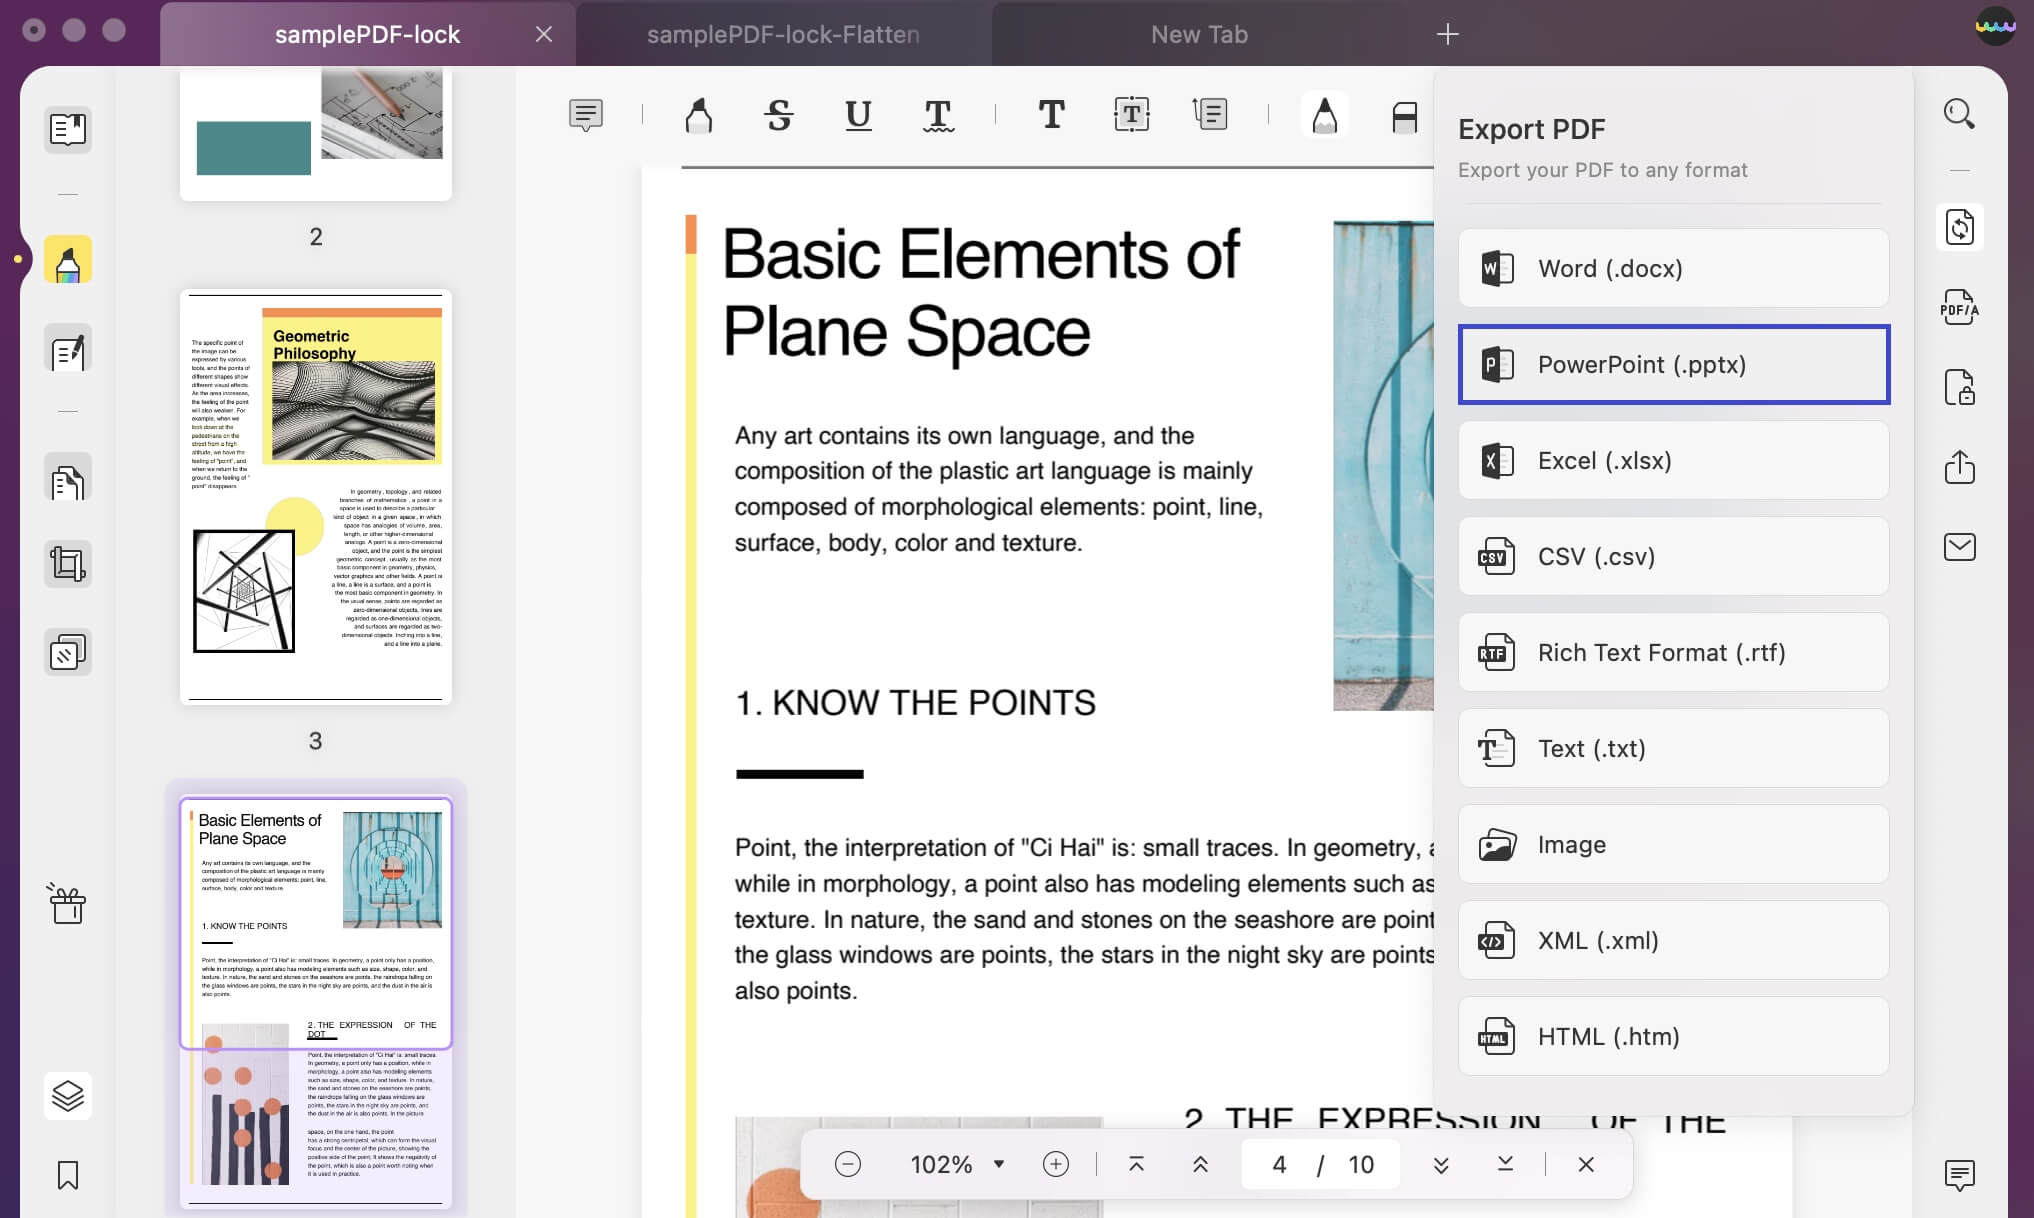This screenshot has height=1218, width=2034.
Task: Go to the next page arrow
Action: coord(1441,1164)
